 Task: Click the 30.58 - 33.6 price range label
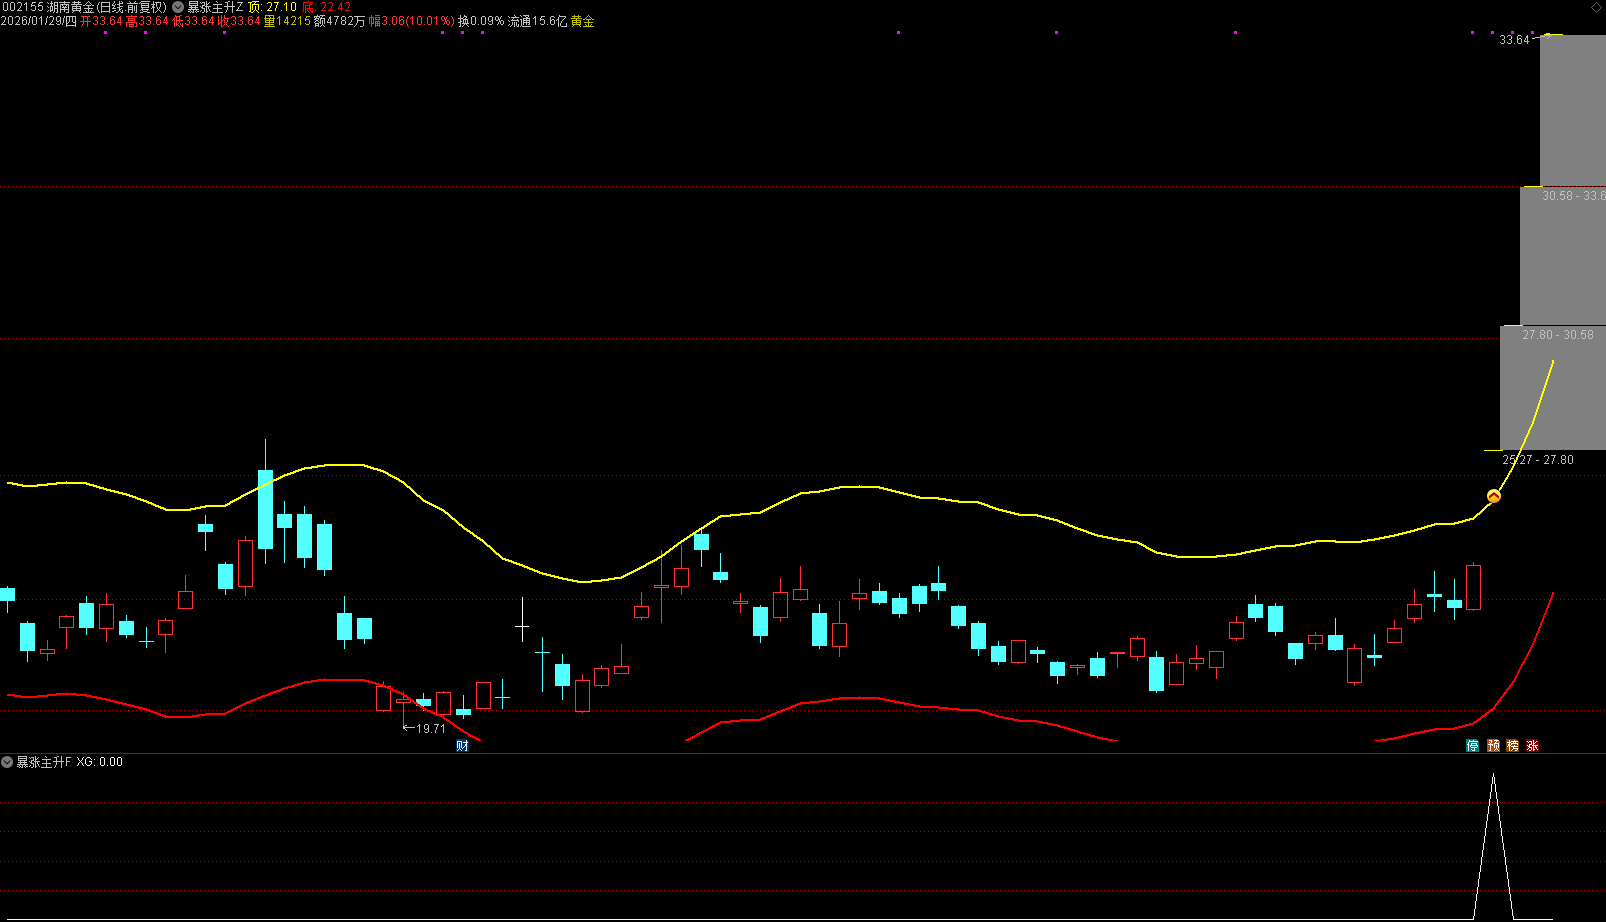(x=1573, y=196)
